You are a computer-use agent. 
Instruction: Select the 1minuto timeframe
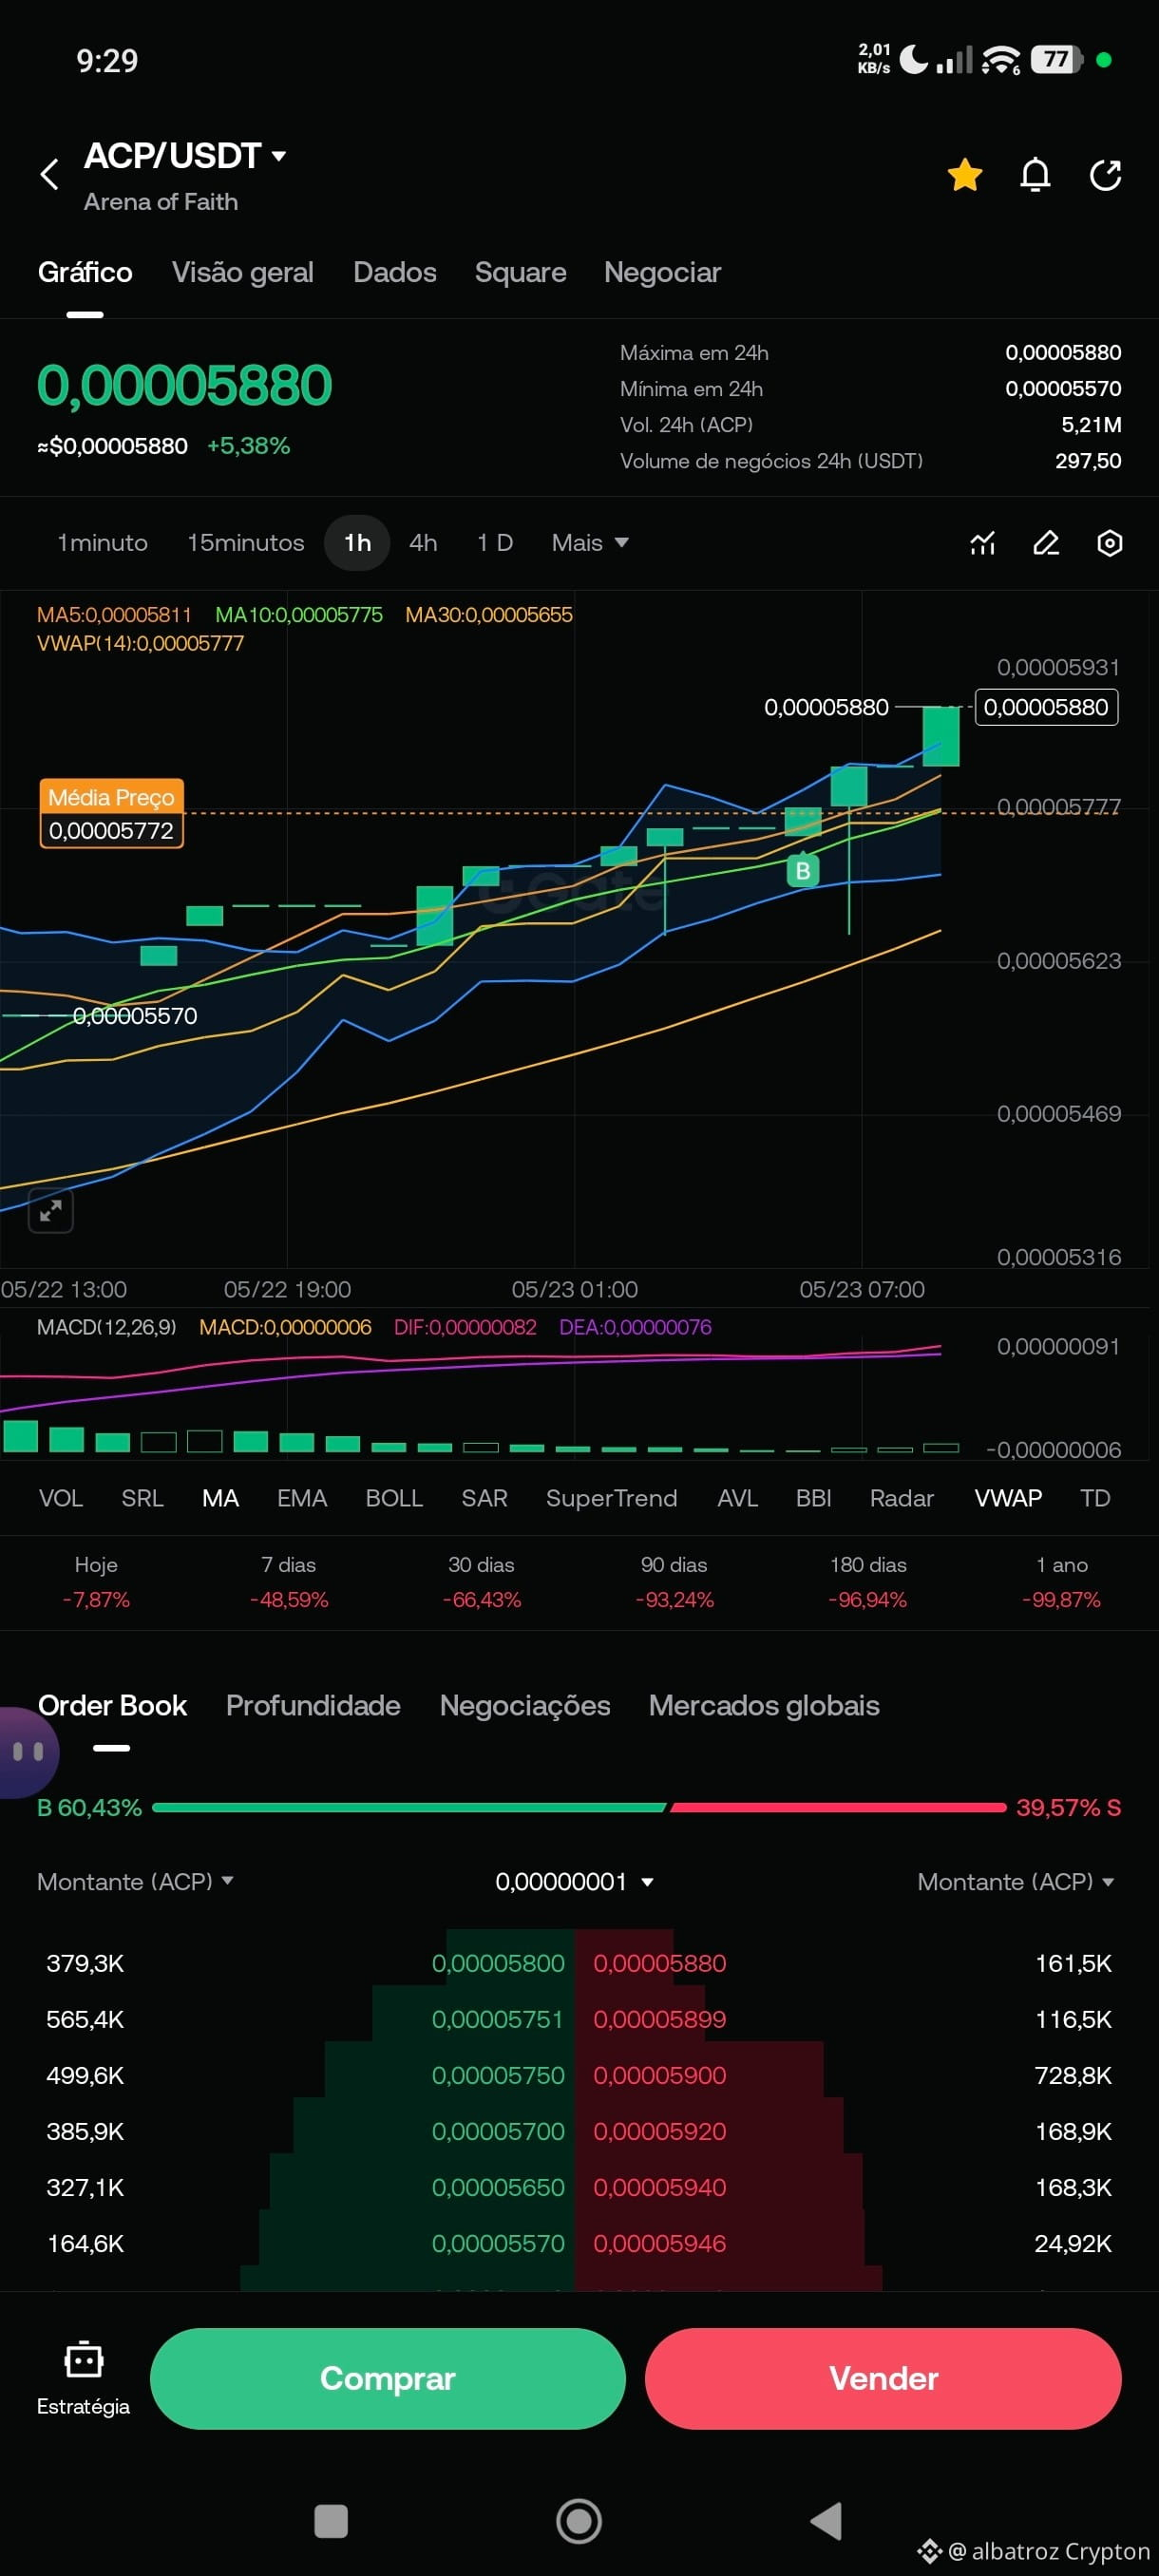point(102,543)
